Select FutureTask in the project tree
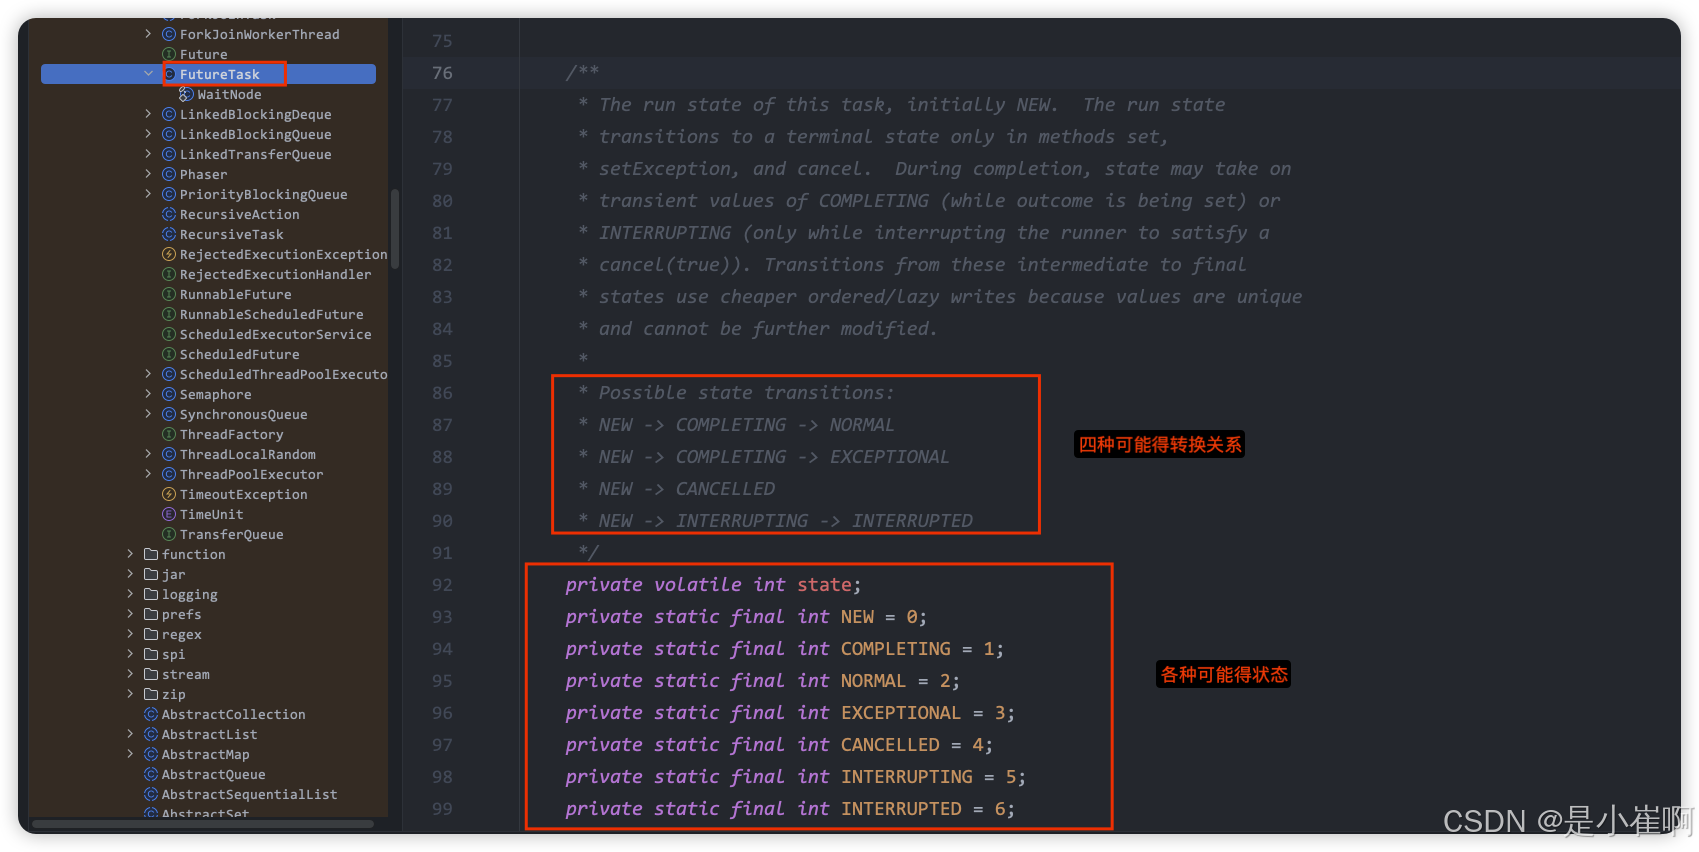 click(x=208, y=74)
